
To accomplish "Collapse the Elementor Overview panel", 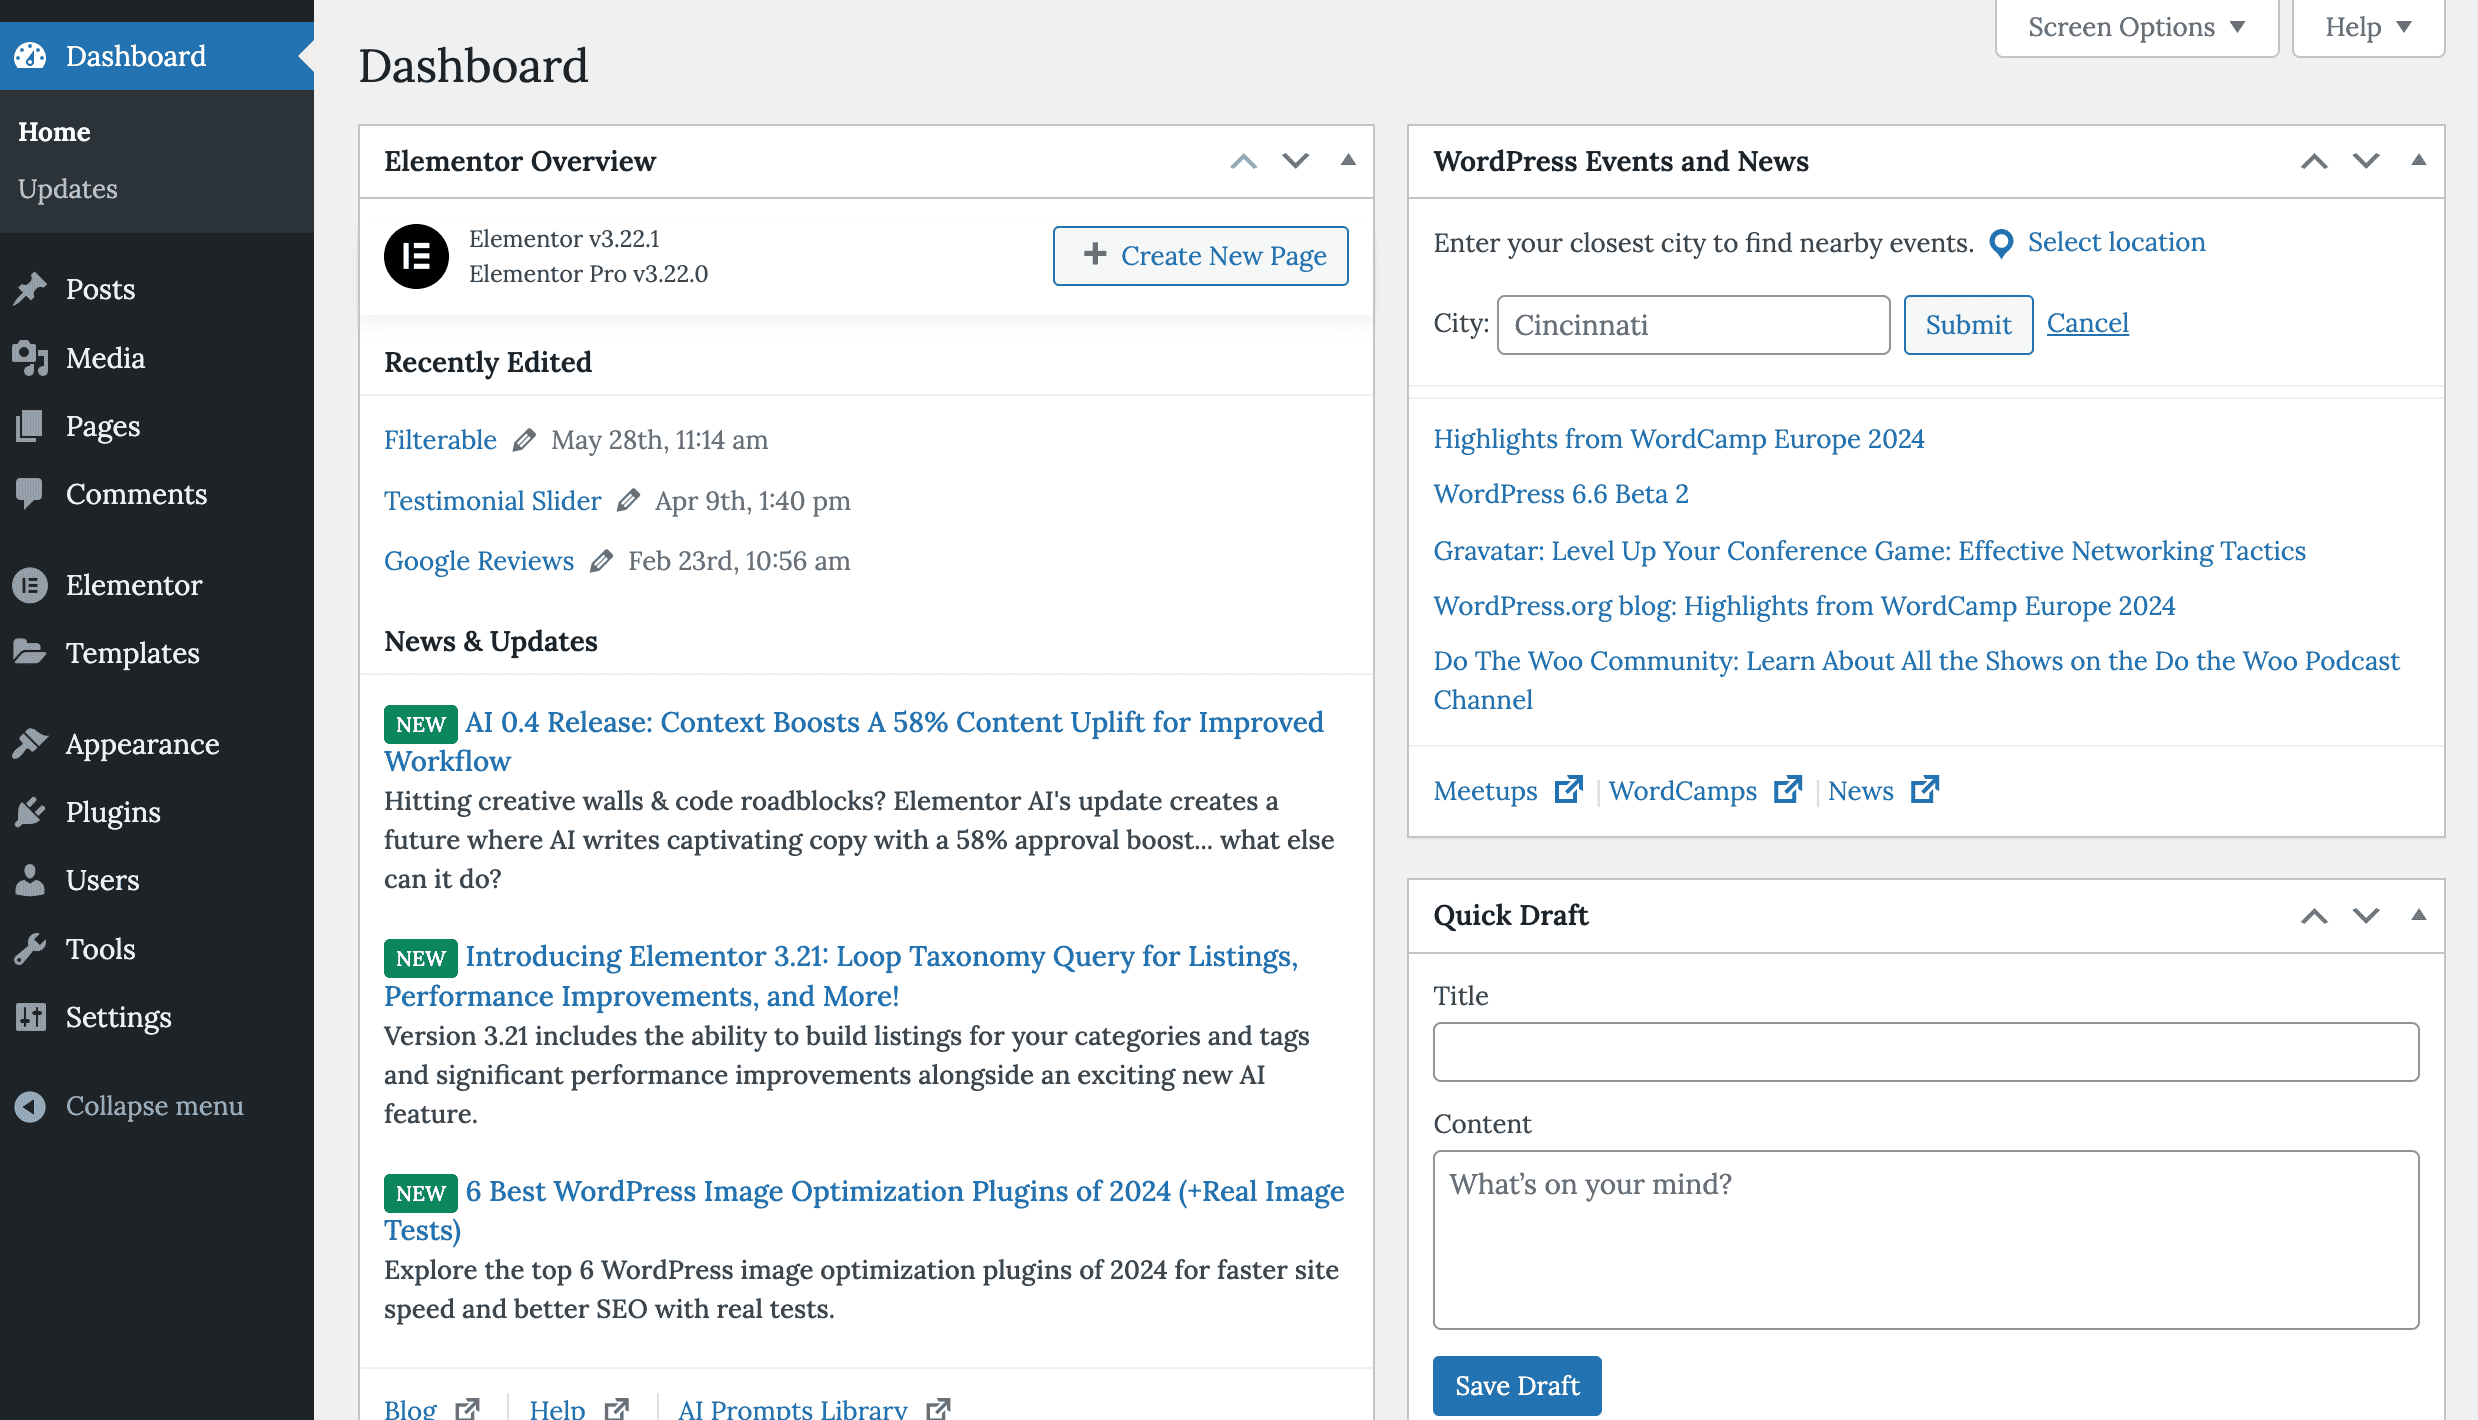I will pos(1348,160).
